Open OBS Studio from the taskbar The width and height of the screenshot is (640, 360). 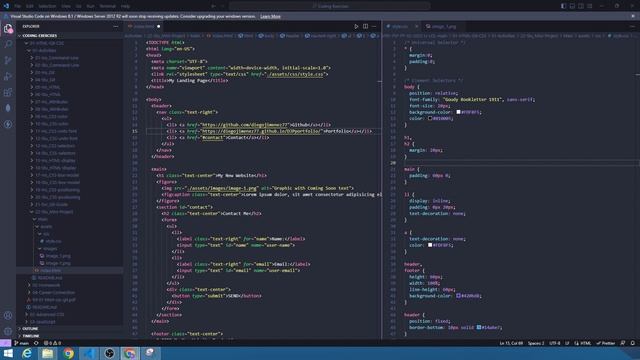(109, 353)
